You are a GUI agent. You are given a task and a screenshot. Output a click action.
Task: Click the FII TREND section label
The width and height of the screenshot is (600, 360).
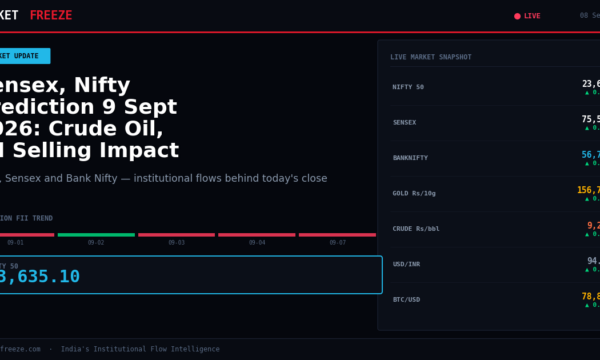pyautogui.click(x=26, y=218)
